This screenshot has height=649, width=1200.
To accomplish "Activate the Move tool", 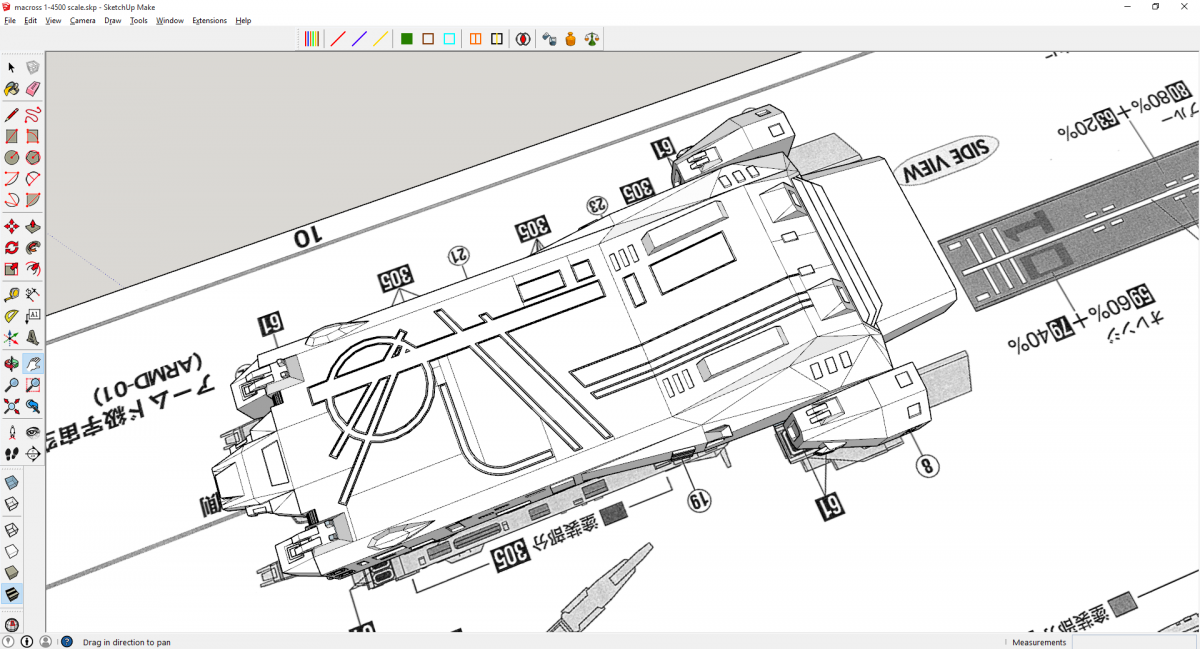I will pyautogui.click(x=12, y=226).
